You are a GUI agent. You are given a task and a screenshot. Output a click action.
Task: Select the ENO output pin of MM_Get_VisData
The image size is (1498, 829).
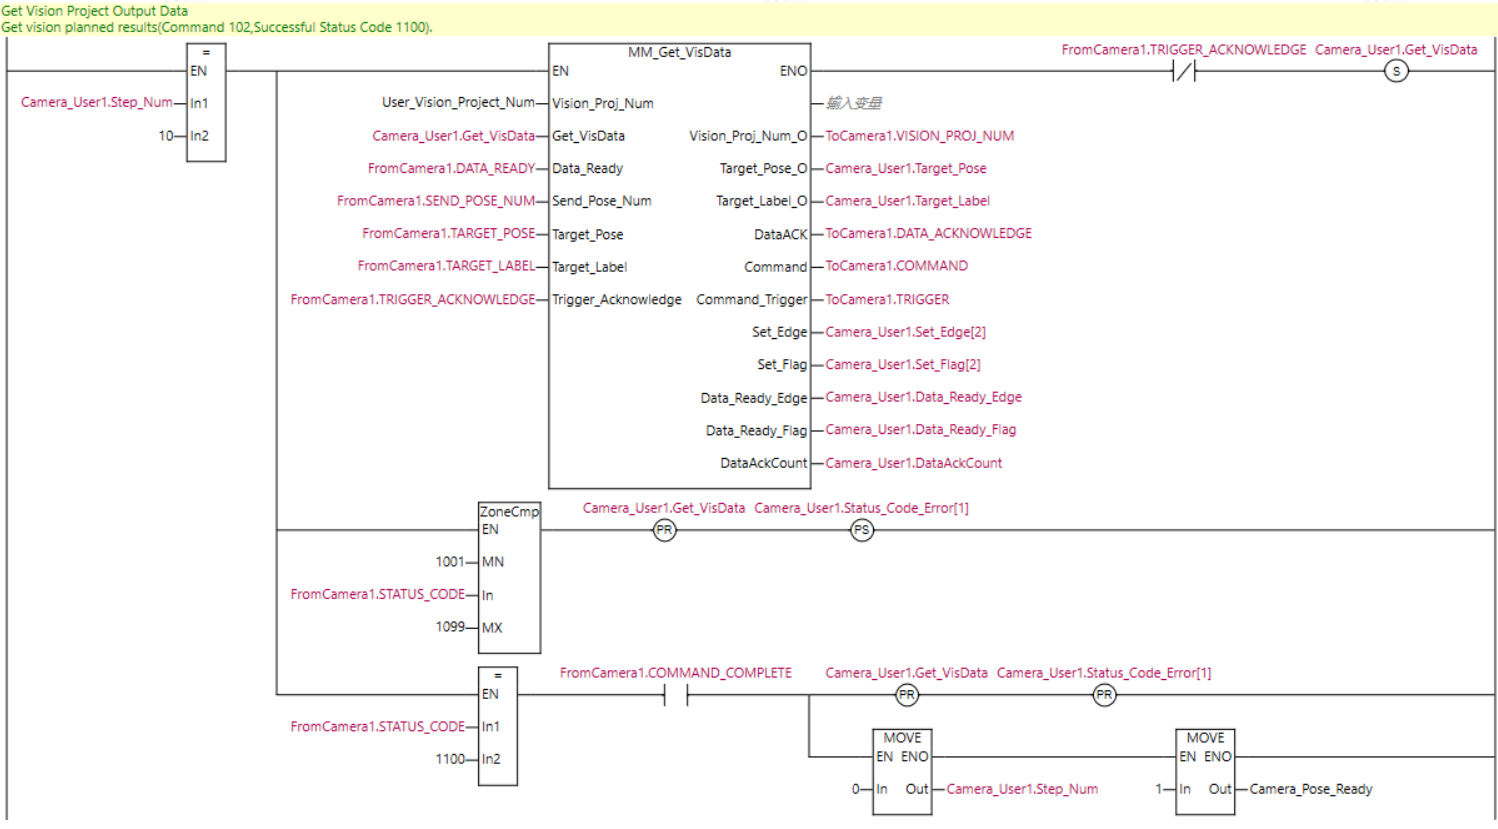793,71
